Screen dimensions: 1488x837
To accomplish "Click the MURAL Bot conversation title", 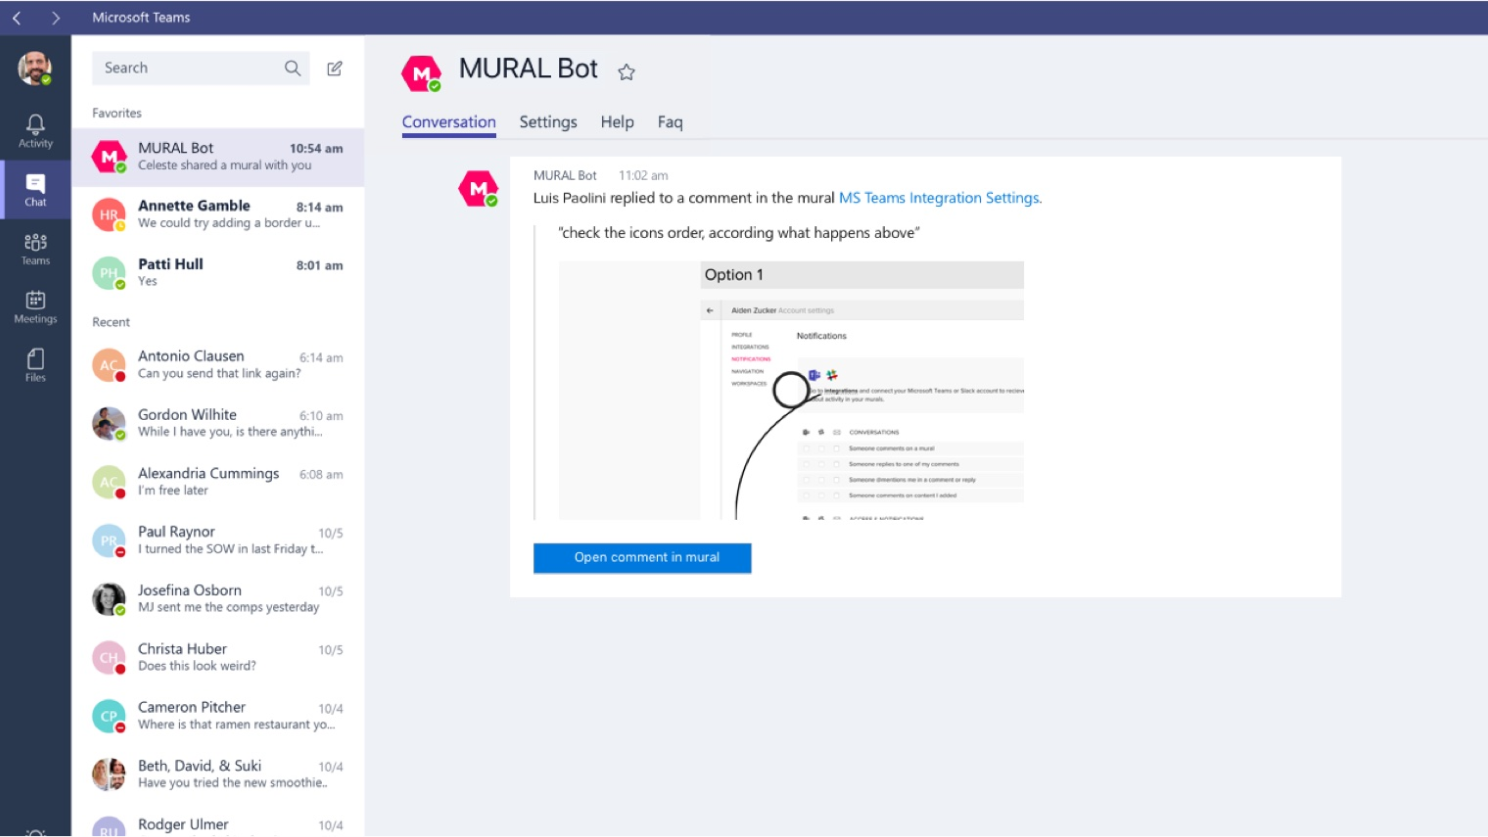I will [528, 69].
